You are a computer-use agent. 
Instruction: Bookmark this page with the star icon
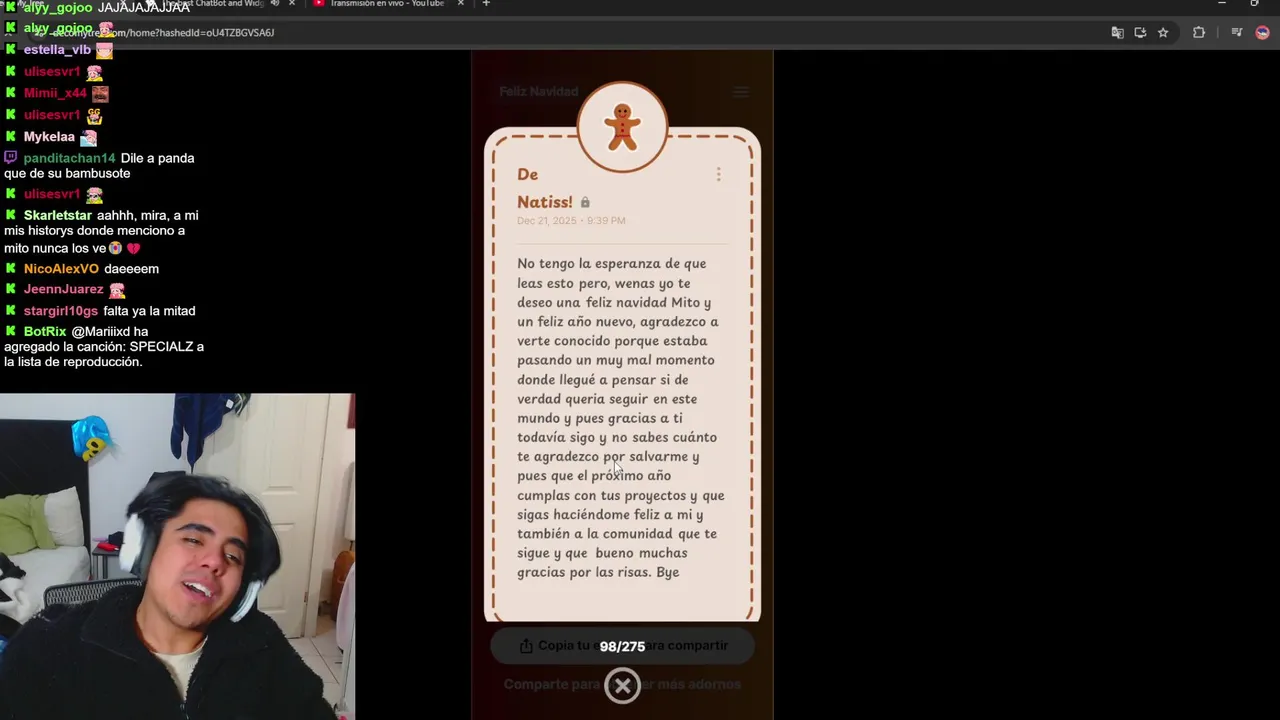point(1163,33)
